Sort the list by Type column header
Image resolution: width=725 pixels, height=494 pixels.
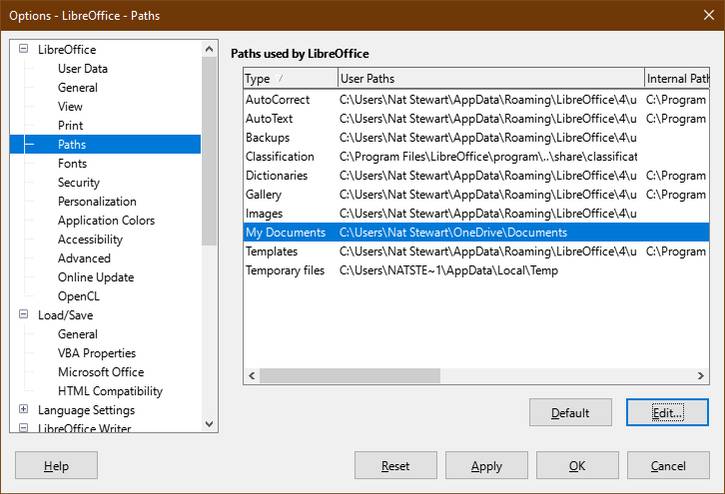[x=290, y=78]
